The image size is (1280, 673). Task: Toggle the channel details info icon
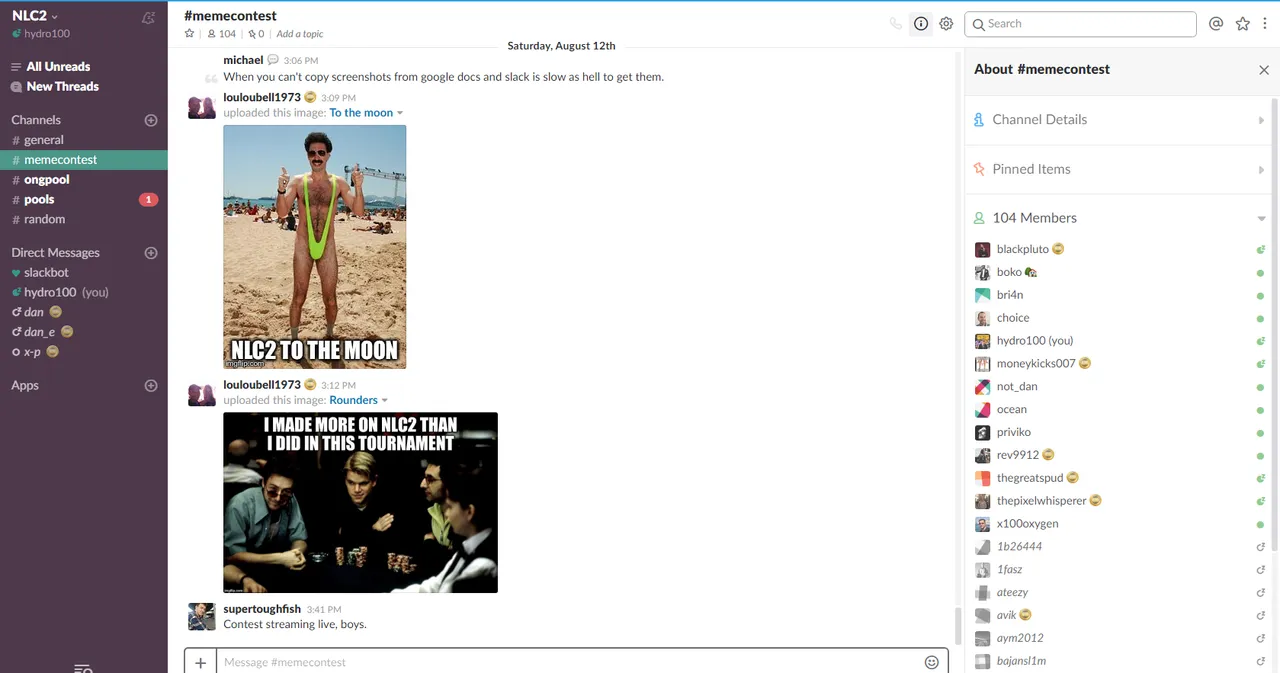tap(921, 24)
